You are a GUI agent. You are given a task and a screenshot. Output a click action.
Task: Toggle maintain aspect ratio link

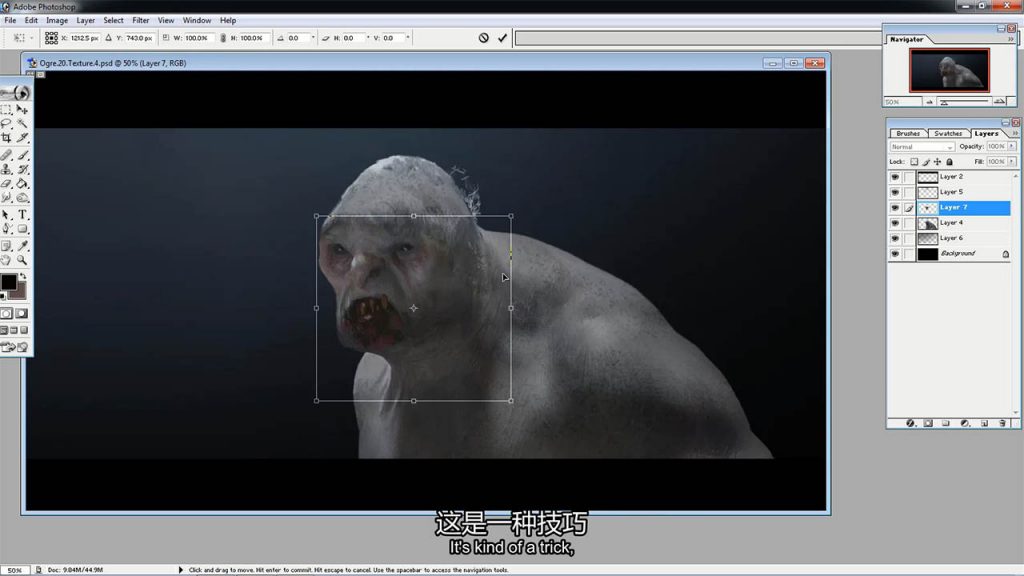[223, 38]
